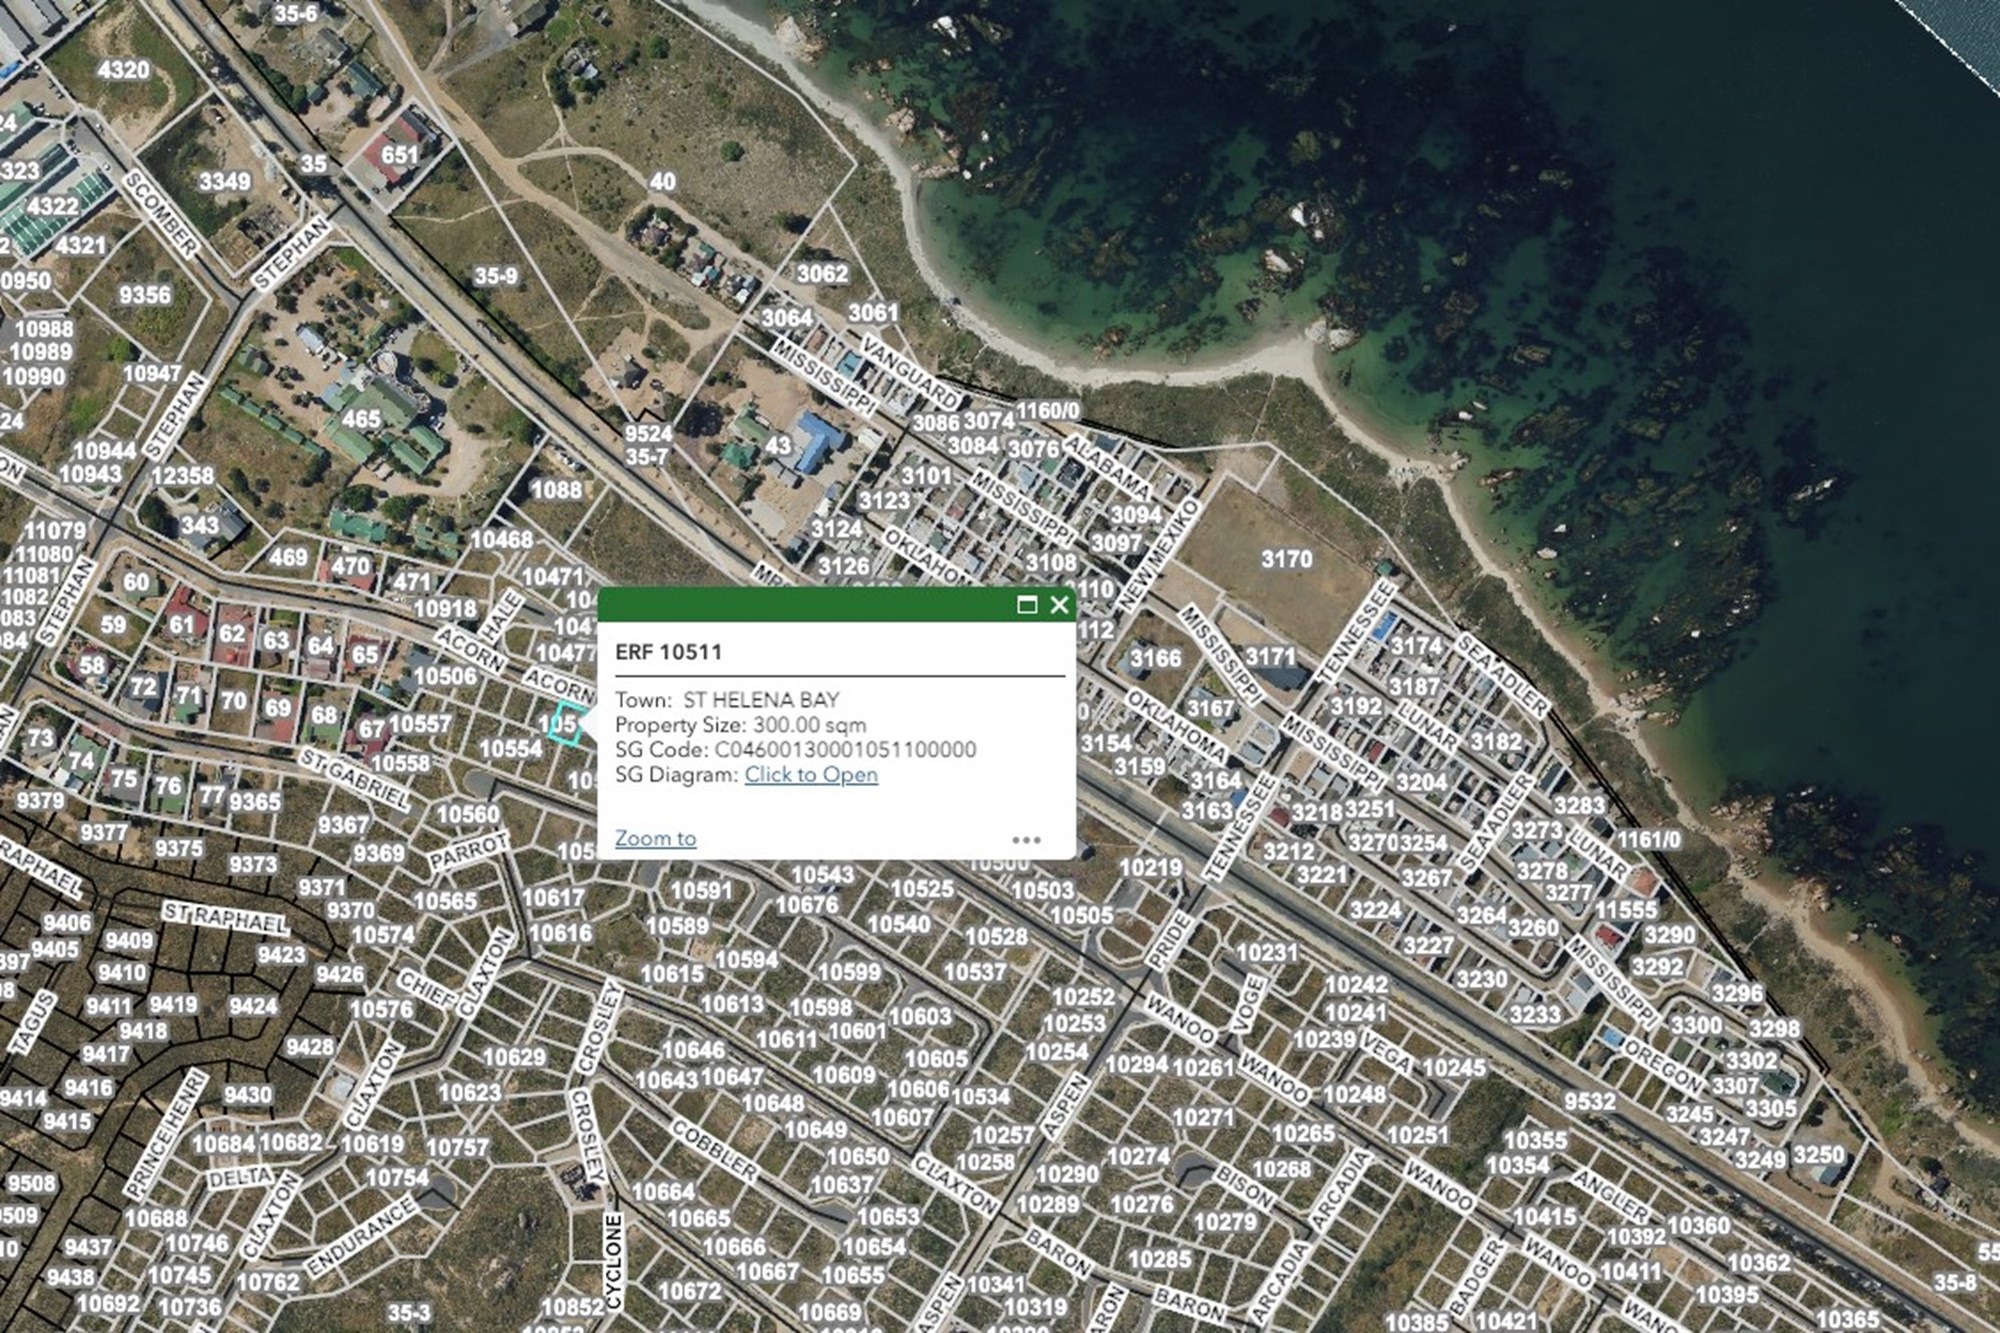Screen dimensions: 2000x1333
Task: Select parcel 12358 label
Action: [182, 476]
